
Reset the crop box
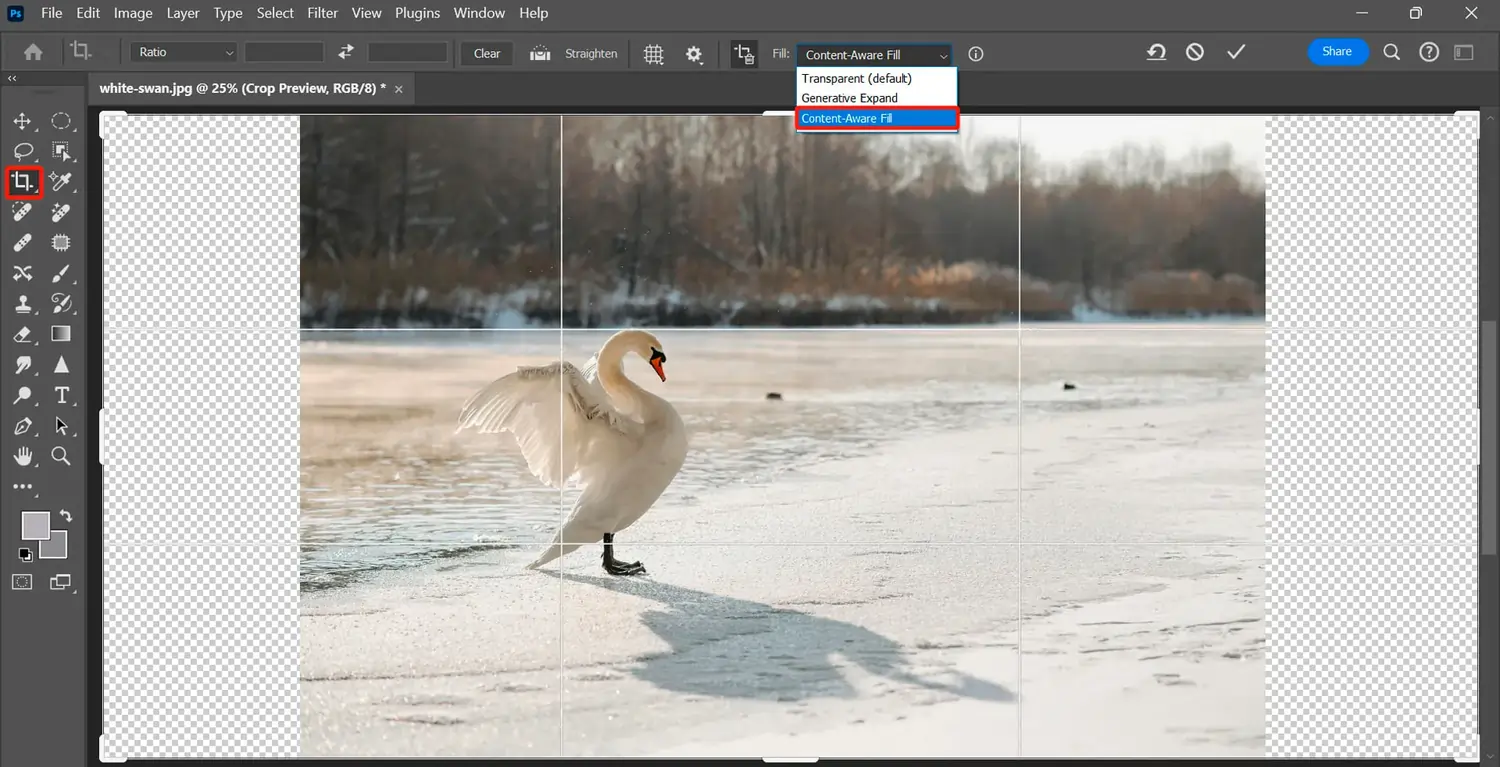[x=1156, y=52]
